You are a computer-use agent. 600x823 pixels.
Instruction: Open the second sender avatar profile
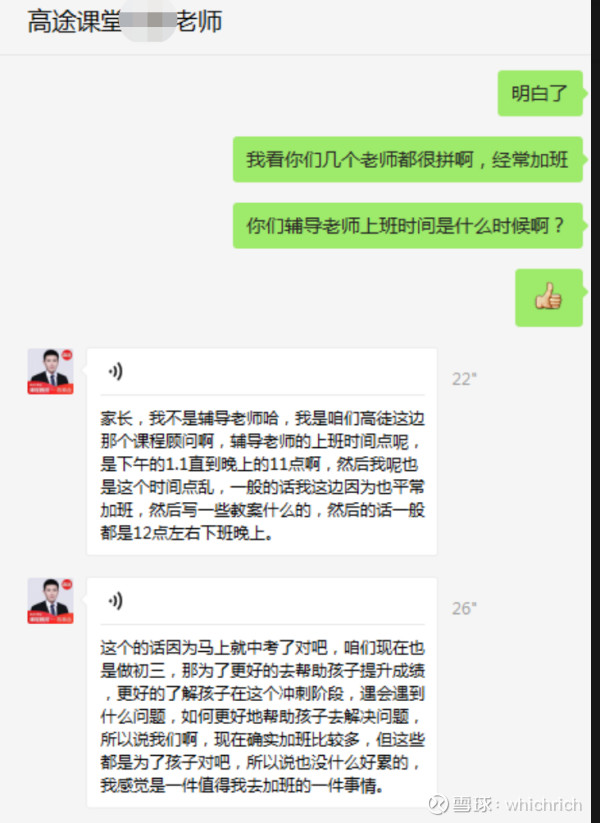50,600
